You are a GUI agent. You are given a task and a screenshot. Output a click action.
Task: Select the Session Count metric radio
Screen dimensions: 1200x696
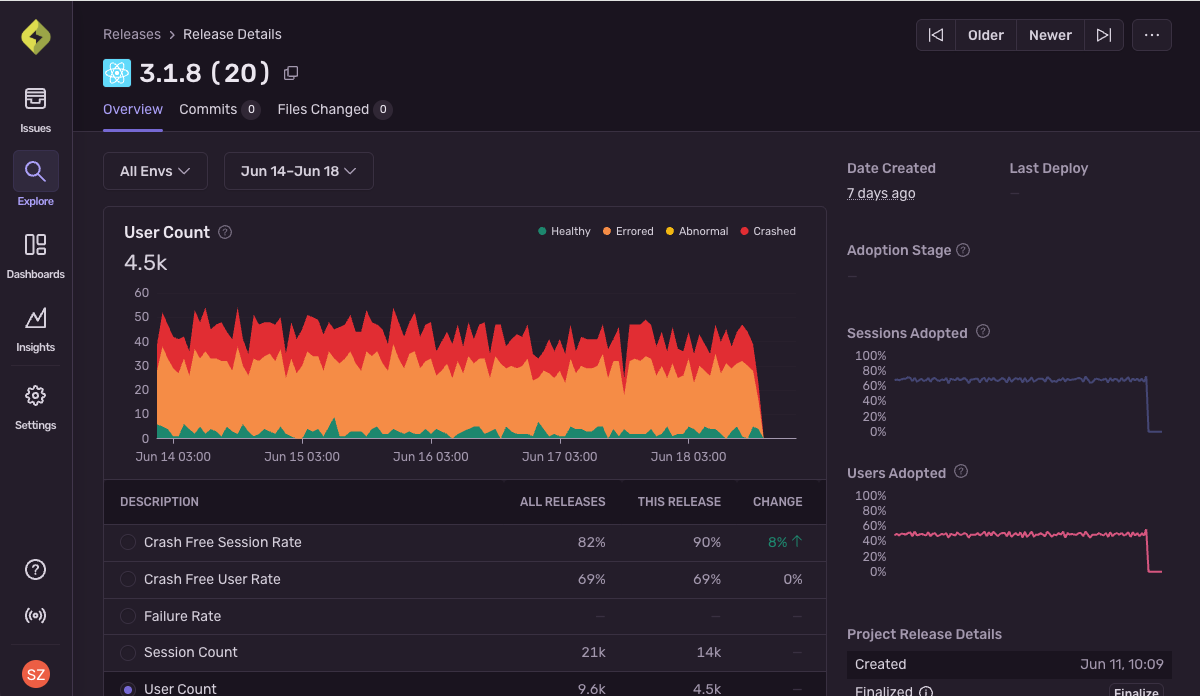click(127, 652)
